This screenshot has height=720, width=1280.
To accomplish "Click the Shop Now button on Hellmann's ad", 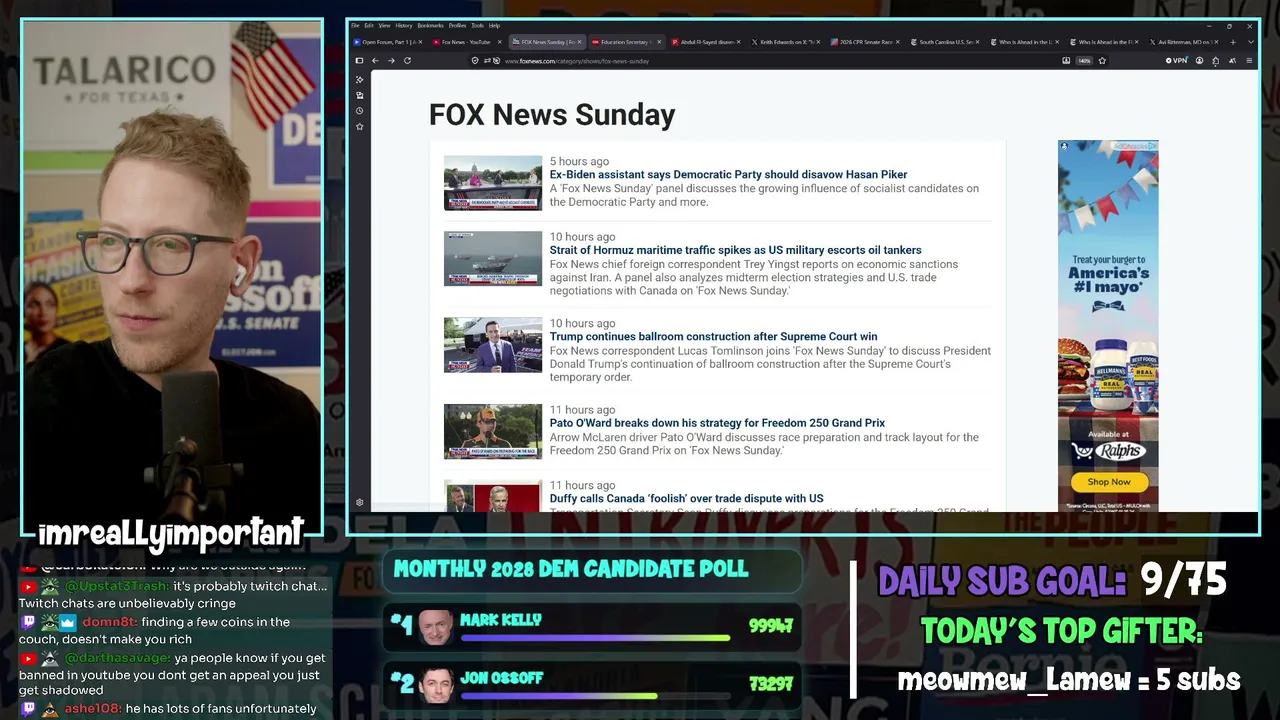I will click(x=1108, y=482).
